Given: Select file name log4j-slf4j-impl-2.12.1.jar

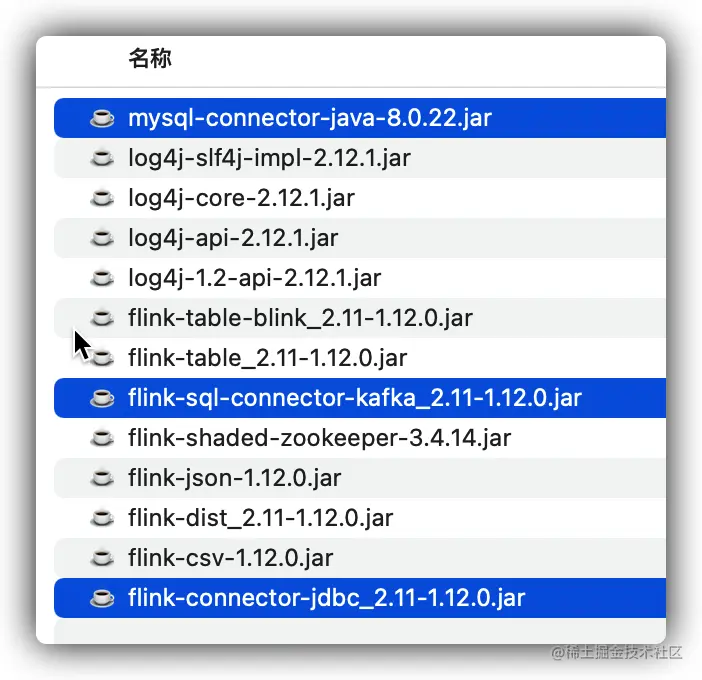Looking at the screenshot, I should [270, 158].
